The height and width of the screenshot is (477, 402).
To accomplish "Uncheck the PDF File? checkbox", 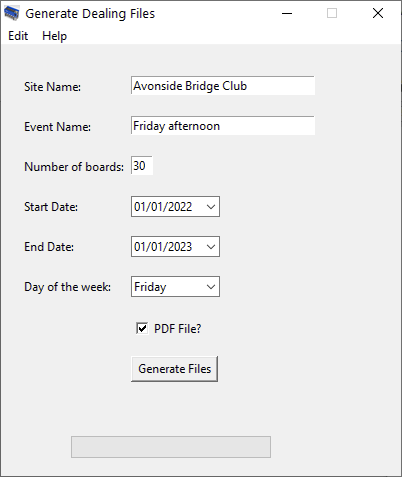I will (142, 328).
